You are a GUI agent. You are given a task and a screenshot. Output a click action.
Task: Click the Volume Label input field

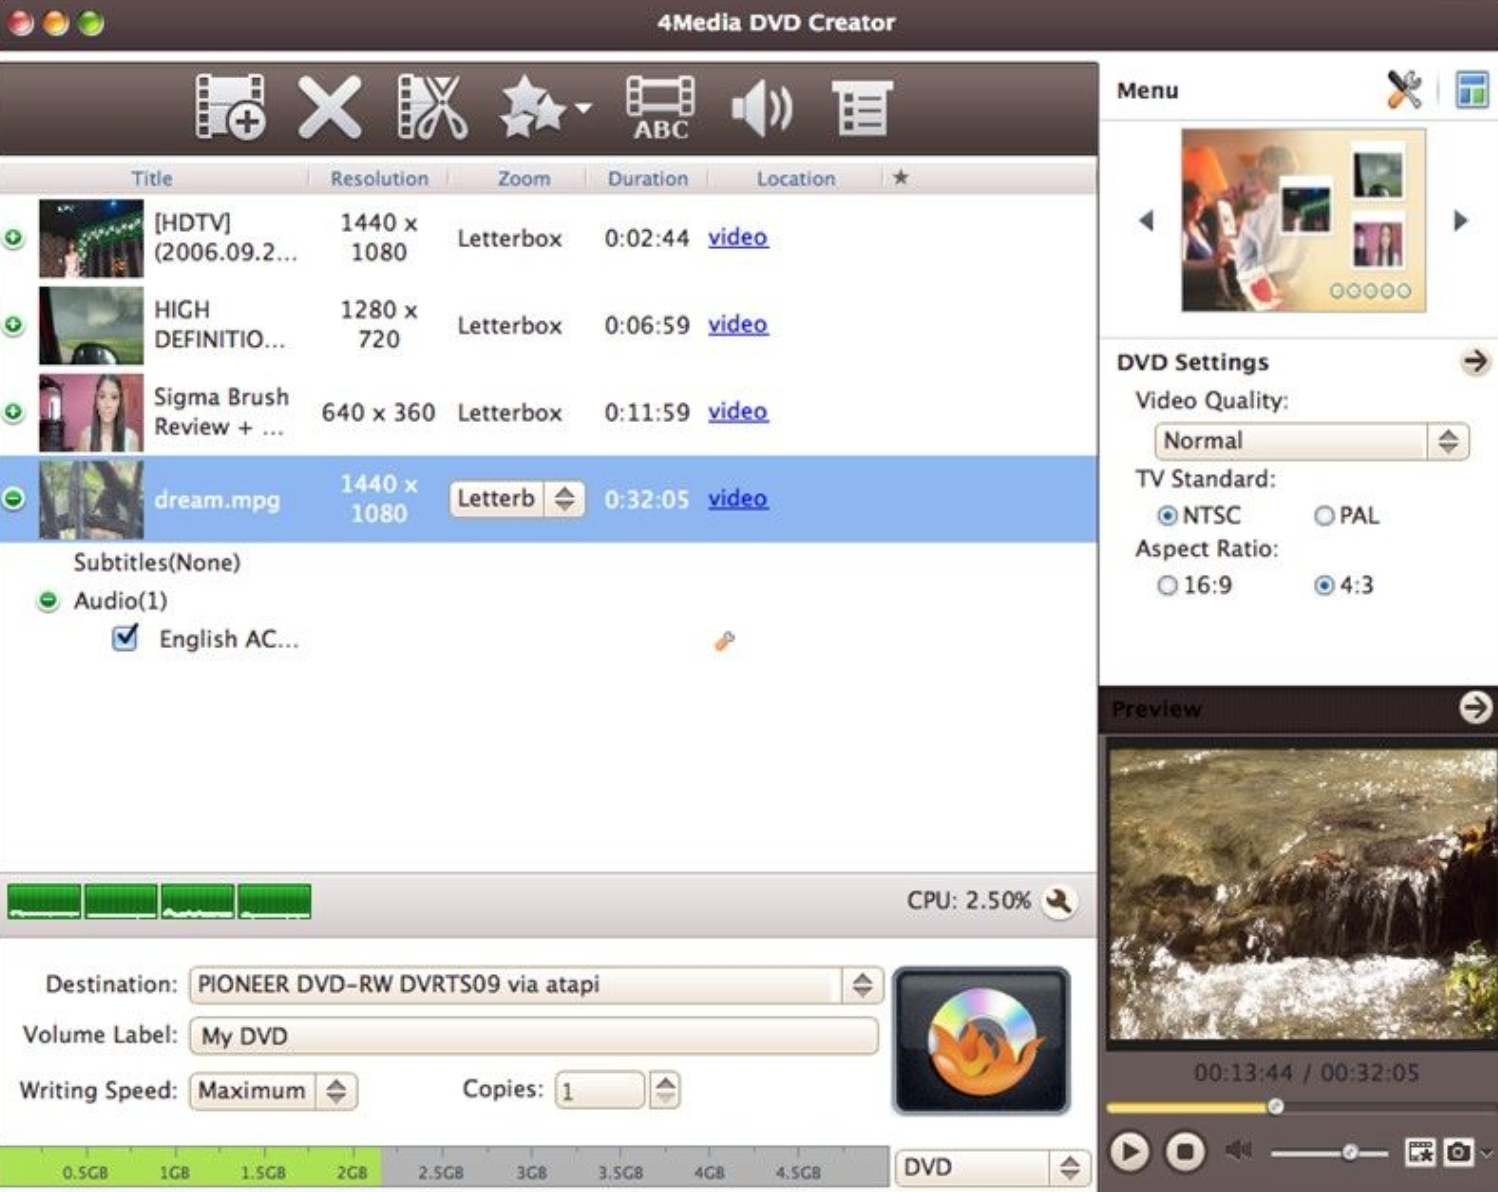pos(534,1036)
